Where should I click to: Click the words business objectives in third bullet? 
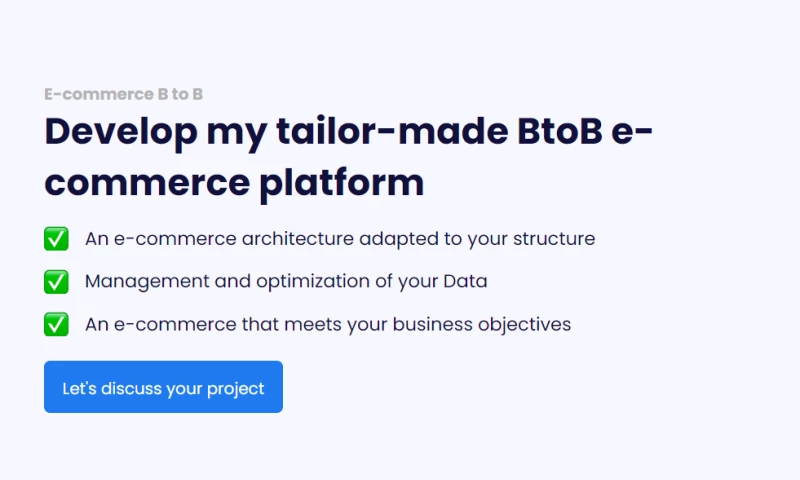pos(481,324)
